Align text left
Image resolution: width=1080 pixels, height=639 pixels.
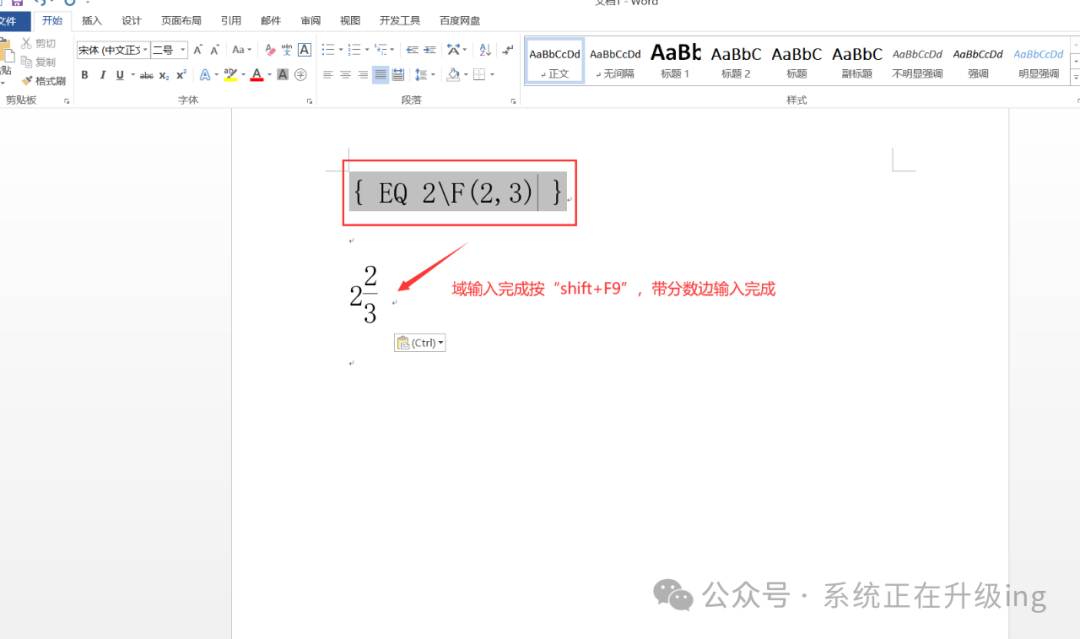(328, 74)
